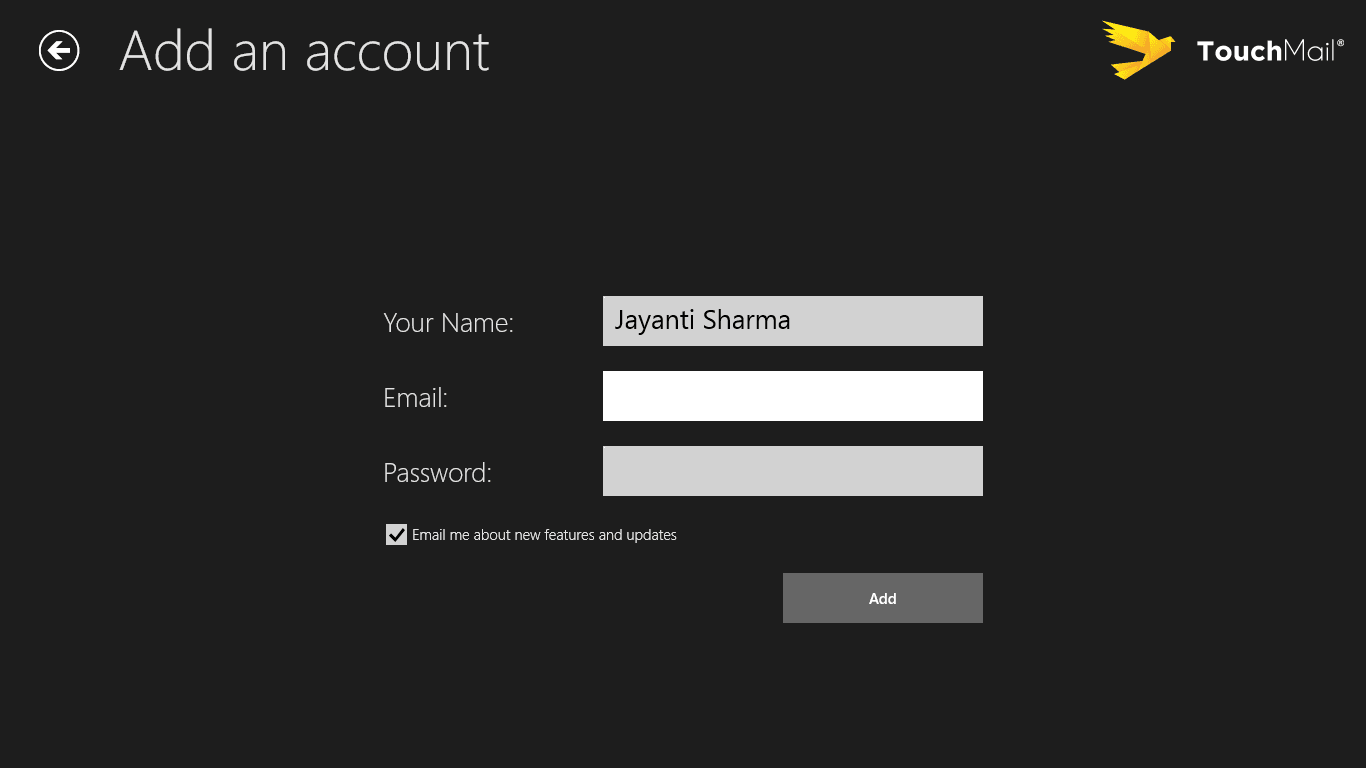Click the TouchMail wordmark text

[x=1266, y=51]
